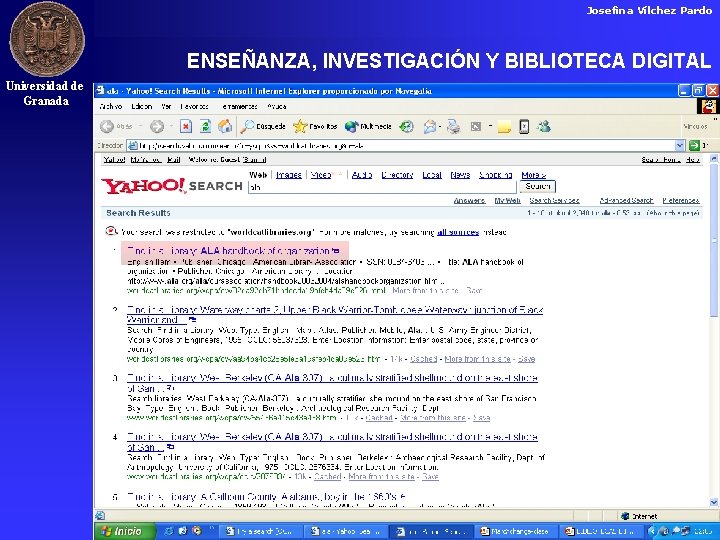Switch to the Yahoo Search taskbar window
The image size is (720, 540).
347,531
